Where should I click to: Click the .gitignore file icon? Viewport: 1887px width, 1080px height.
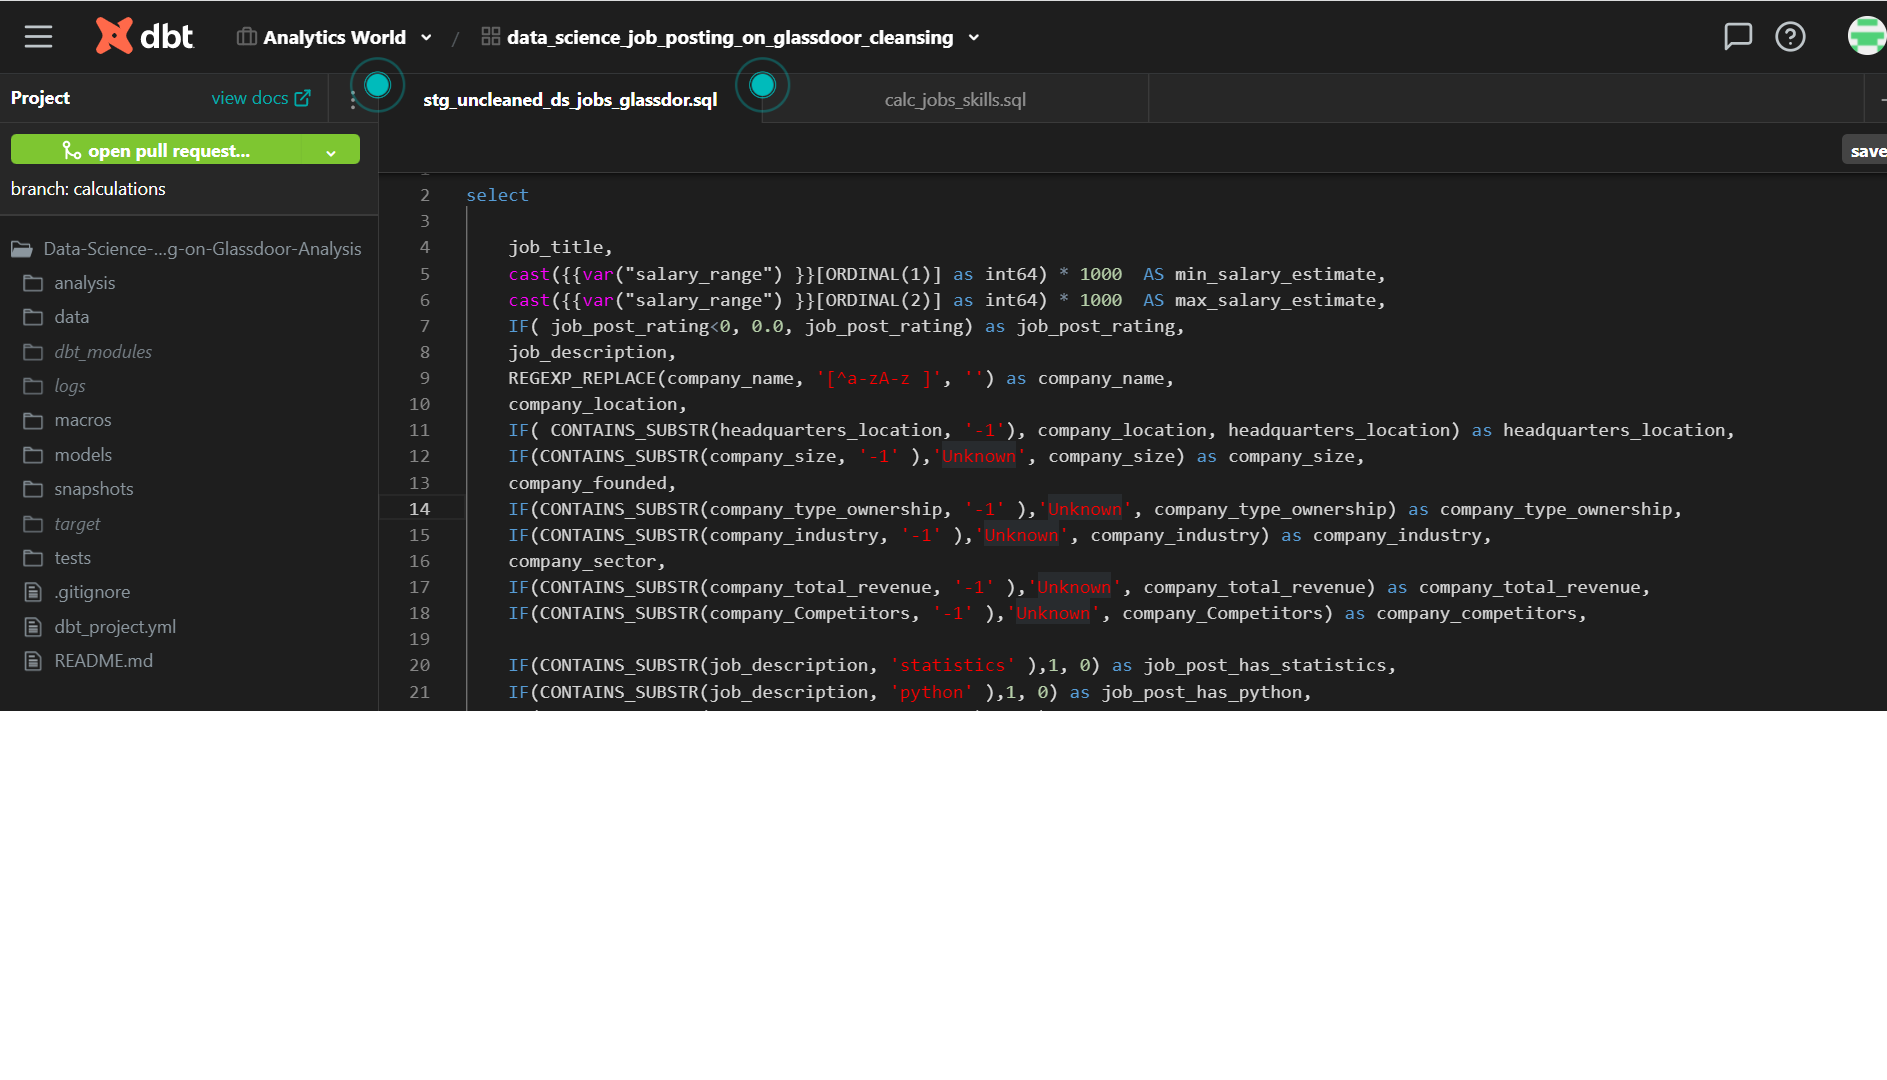(x=33, y=592)
